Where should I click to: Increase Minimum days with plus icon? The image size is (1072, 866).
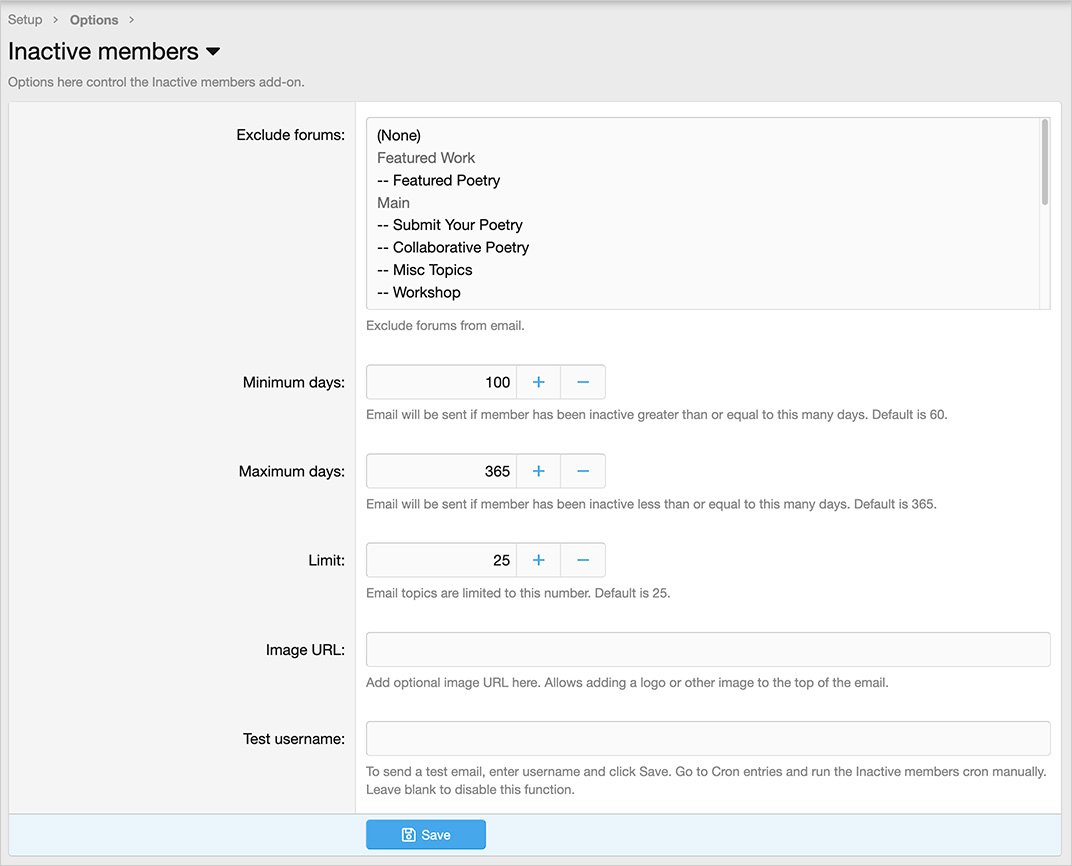tap(538, 382)
